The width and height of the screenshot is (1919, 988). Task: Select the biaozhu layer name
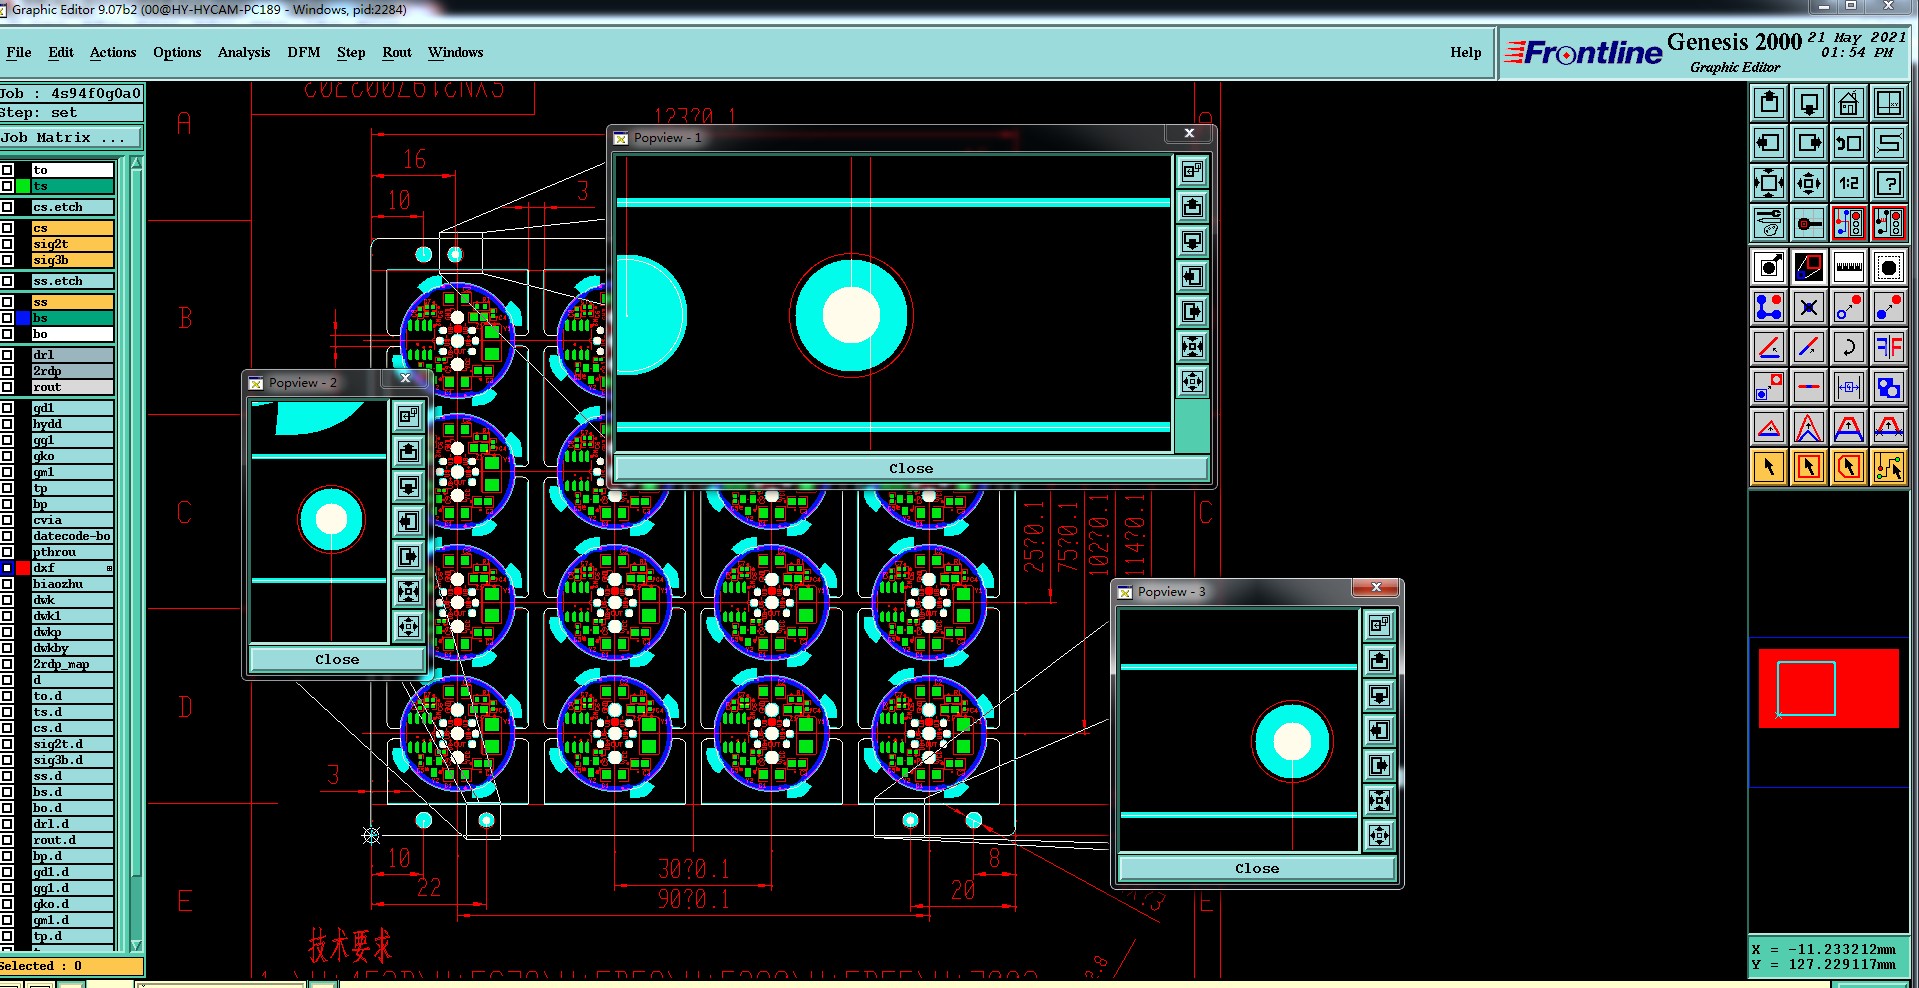pyautogui.click(x=72, y=584)
